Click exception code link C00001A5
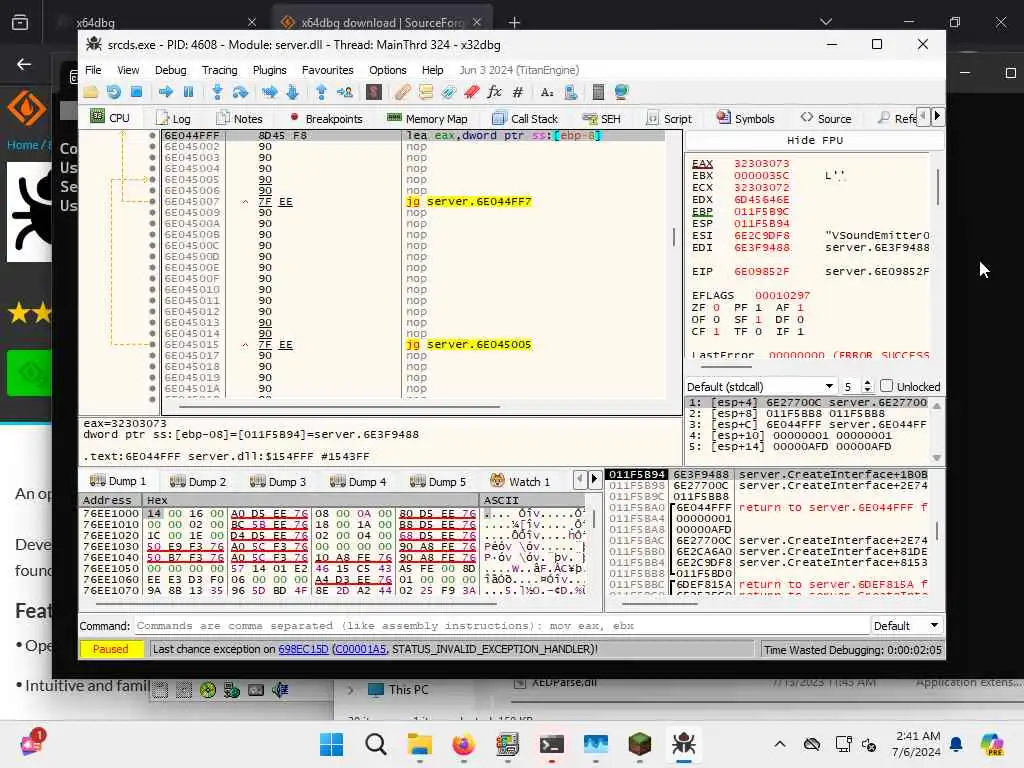Viewport: 1024px width, 768px height. (x=360, y=649)
